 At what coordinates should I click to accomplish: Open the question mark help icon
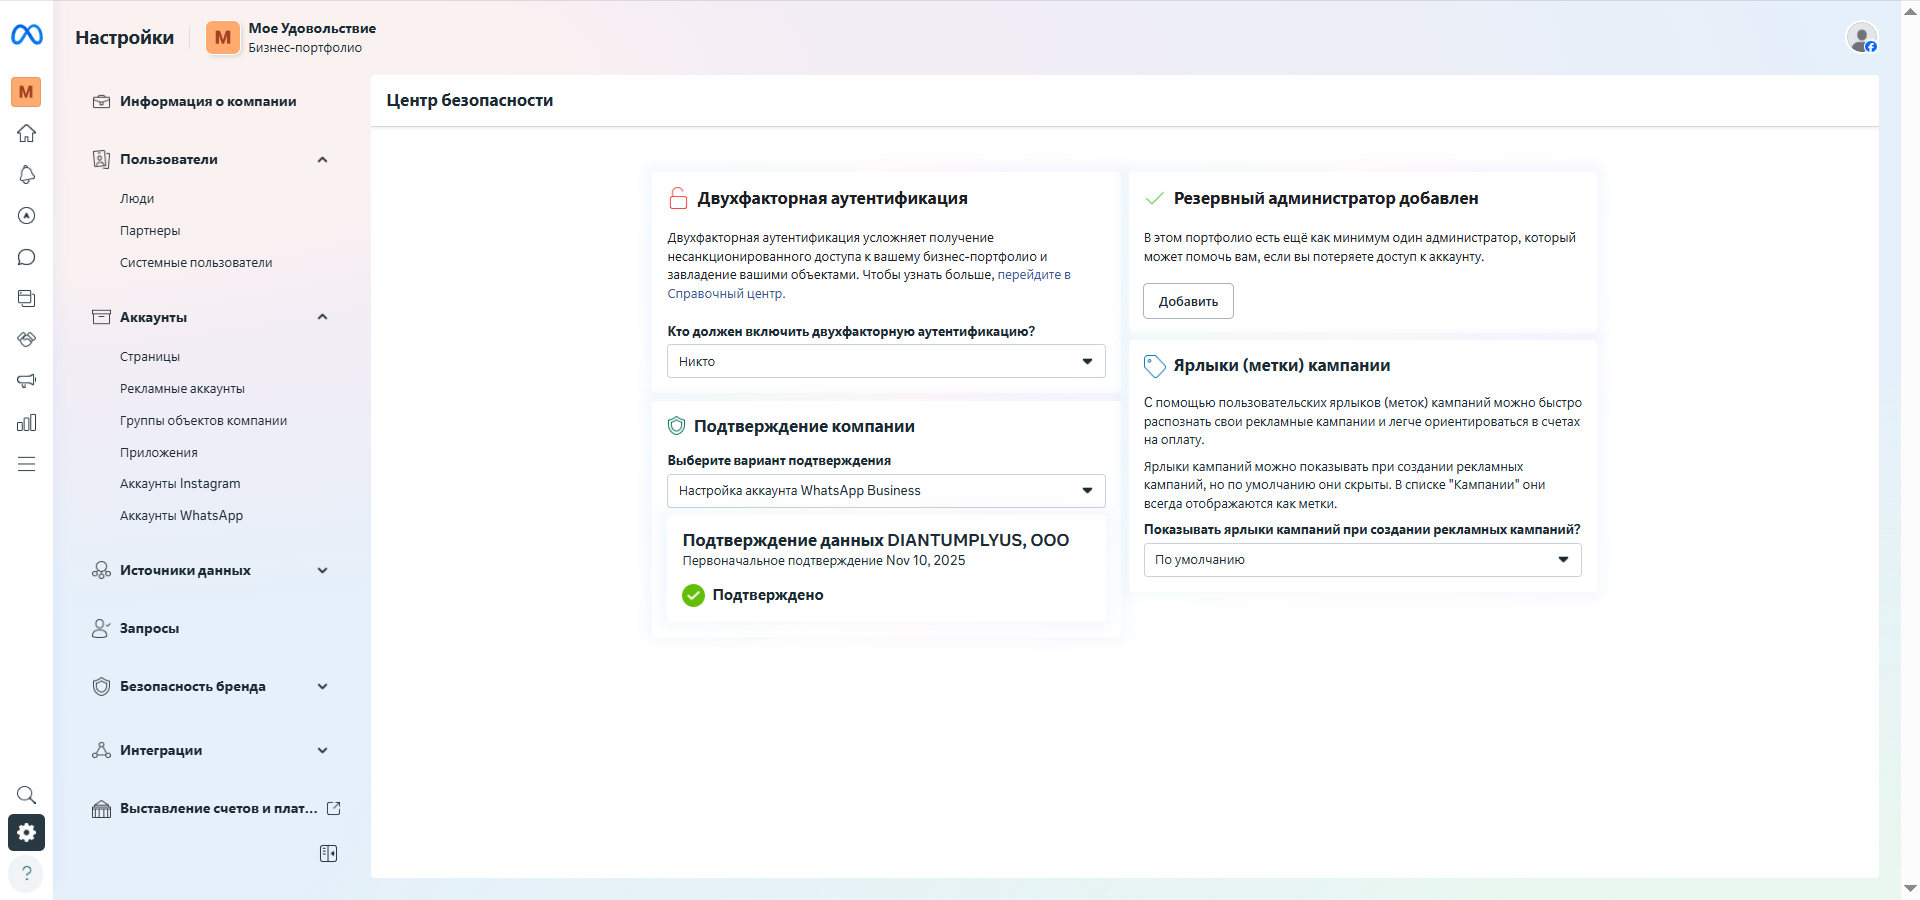[x=27, y=873]
